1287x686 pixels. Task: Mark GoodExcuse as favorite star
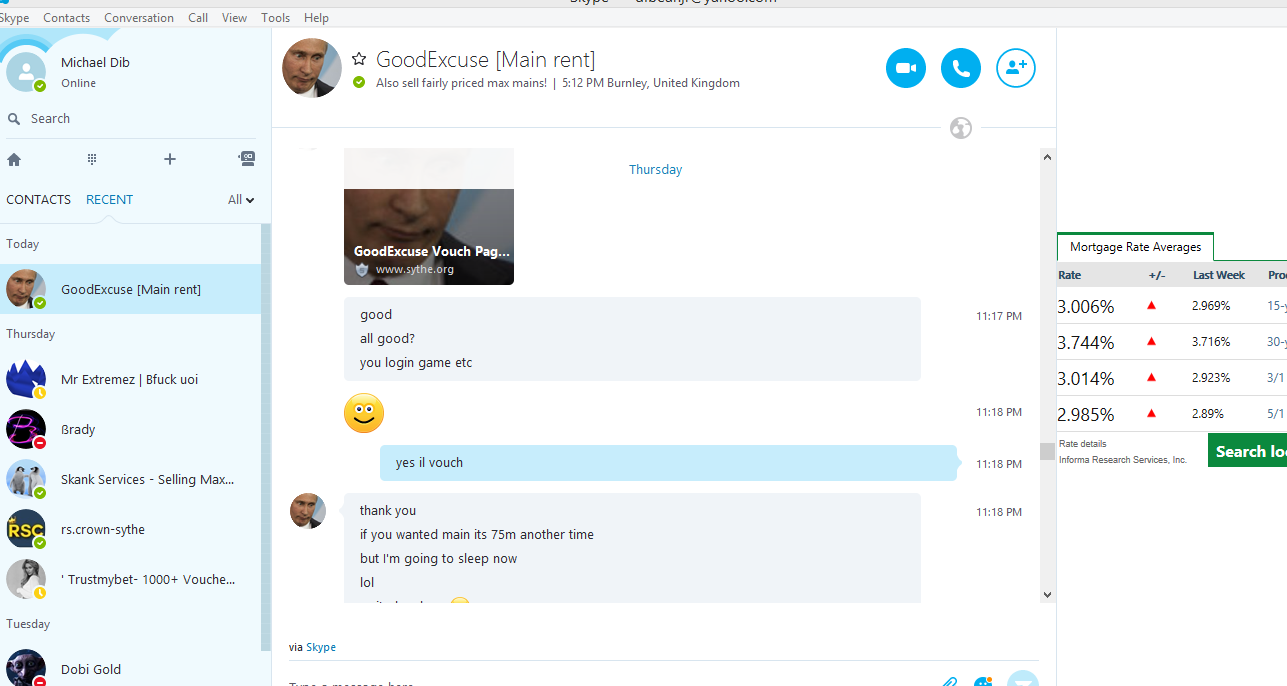pyautogui.click(x=359, y=59)
